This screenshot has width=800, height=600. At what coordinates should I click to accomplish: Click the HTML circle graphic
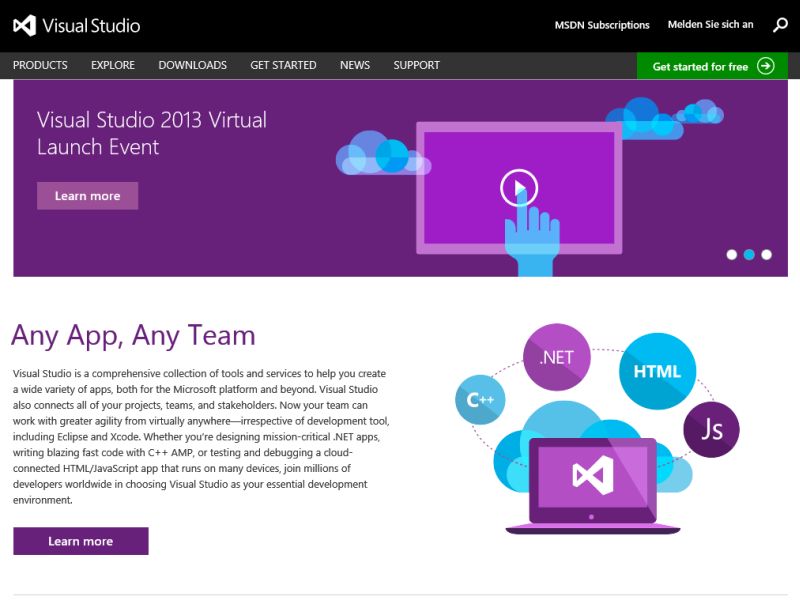coord(657,371)
